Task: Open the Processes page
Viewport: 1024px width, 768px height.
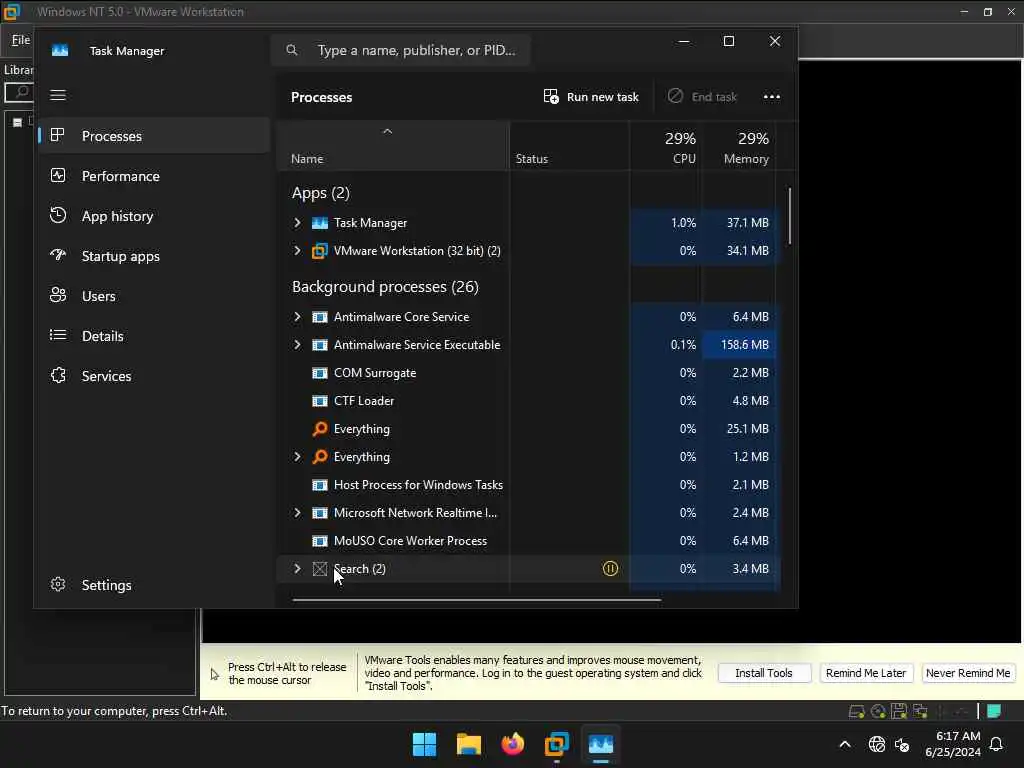Action: tap(154, 136)
